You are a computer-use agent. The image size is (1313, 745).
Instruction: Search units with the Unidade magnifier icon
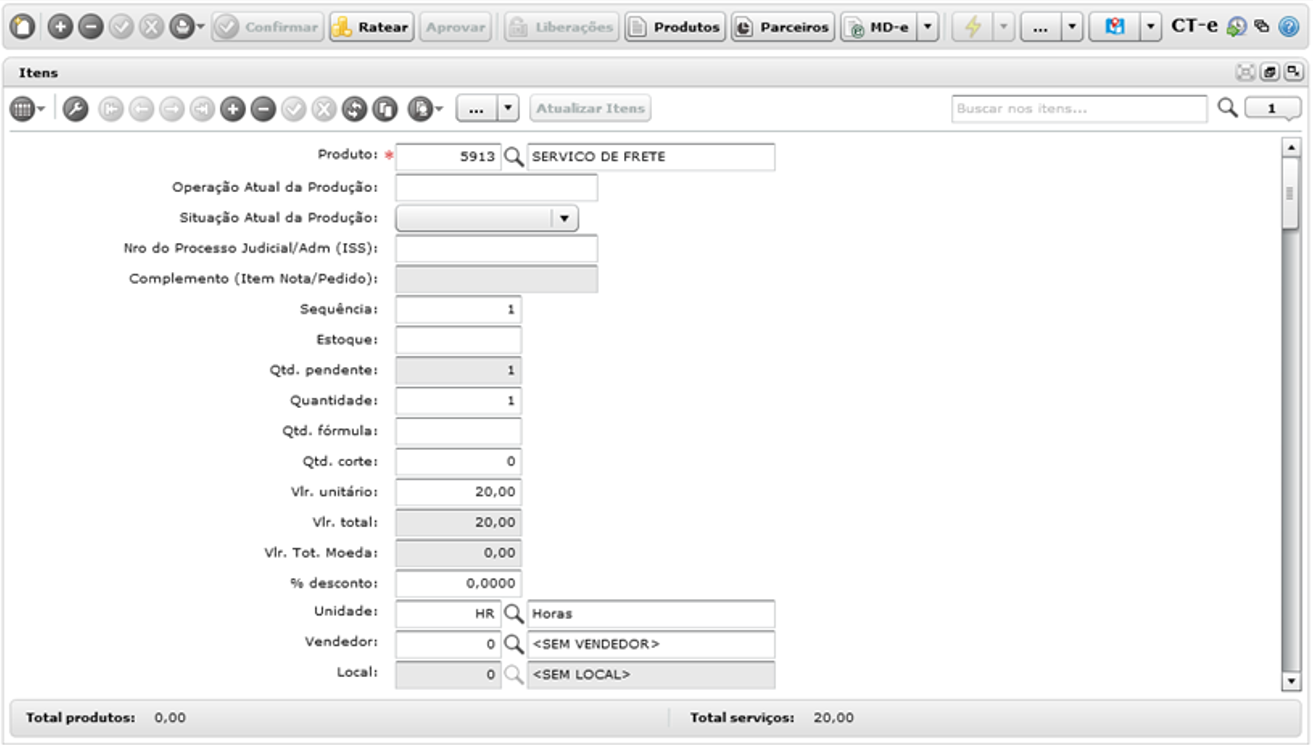point(513,614)
